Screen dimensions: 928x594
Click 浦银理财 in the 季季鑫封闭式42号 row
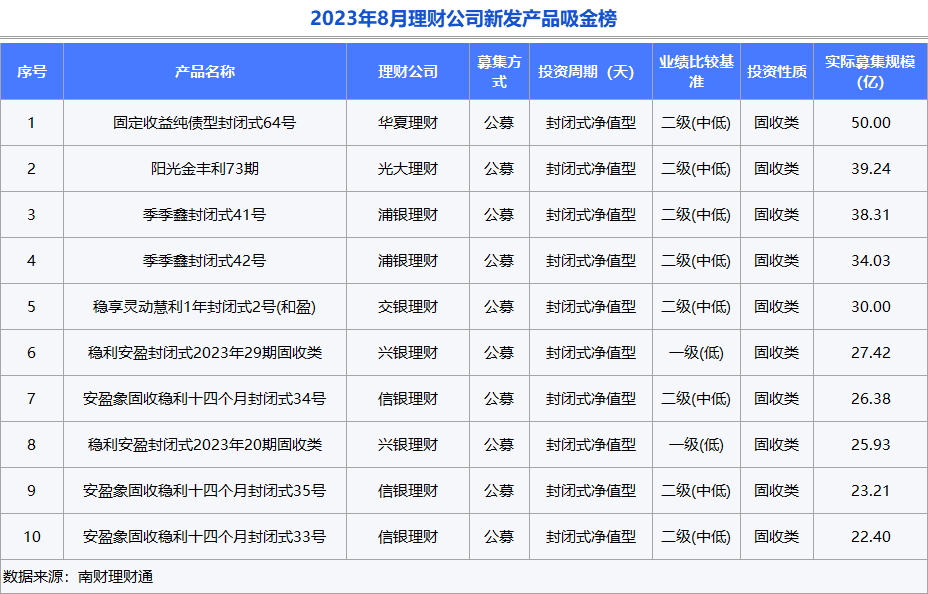click(x=408, y=260)
